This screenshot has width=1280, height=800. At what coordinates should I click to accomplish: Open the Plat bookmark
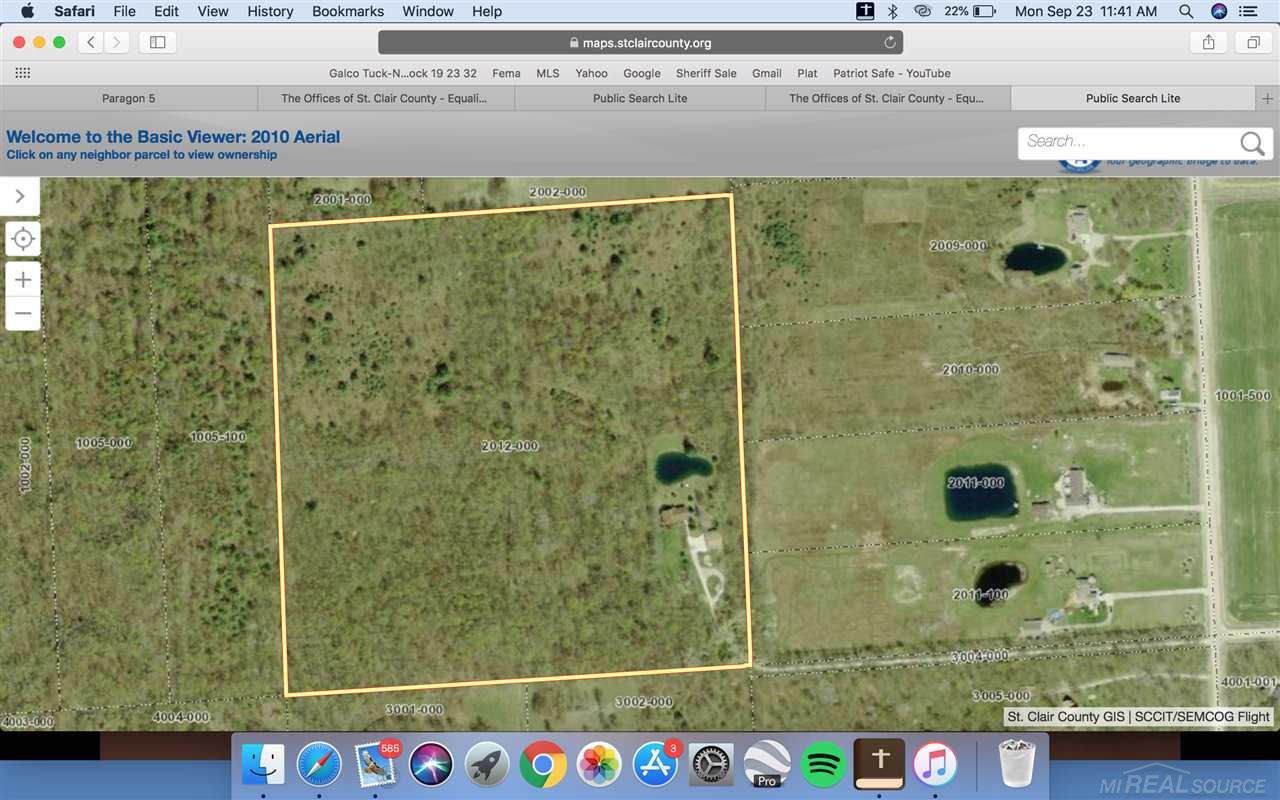[807, 73]
